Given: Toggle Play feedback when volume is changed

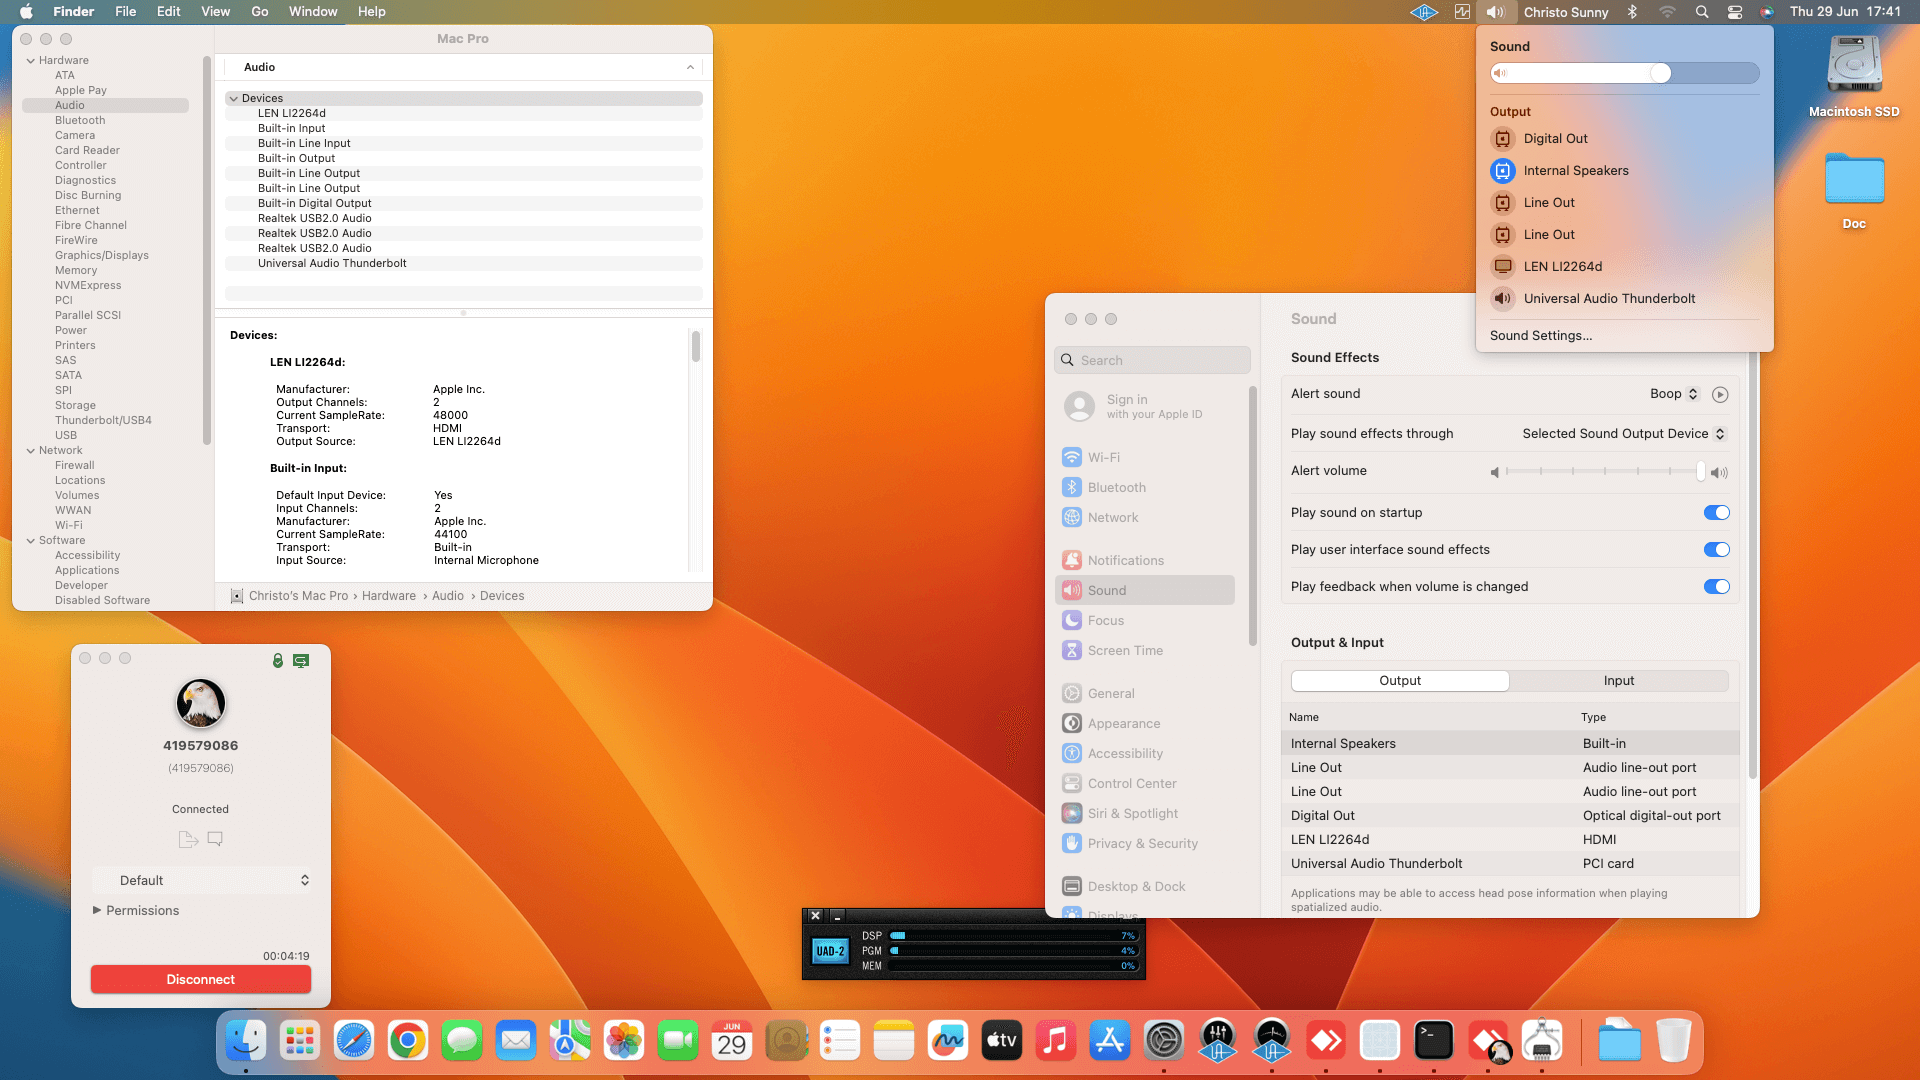Looking at the screenshot, I should point(1716,587).
